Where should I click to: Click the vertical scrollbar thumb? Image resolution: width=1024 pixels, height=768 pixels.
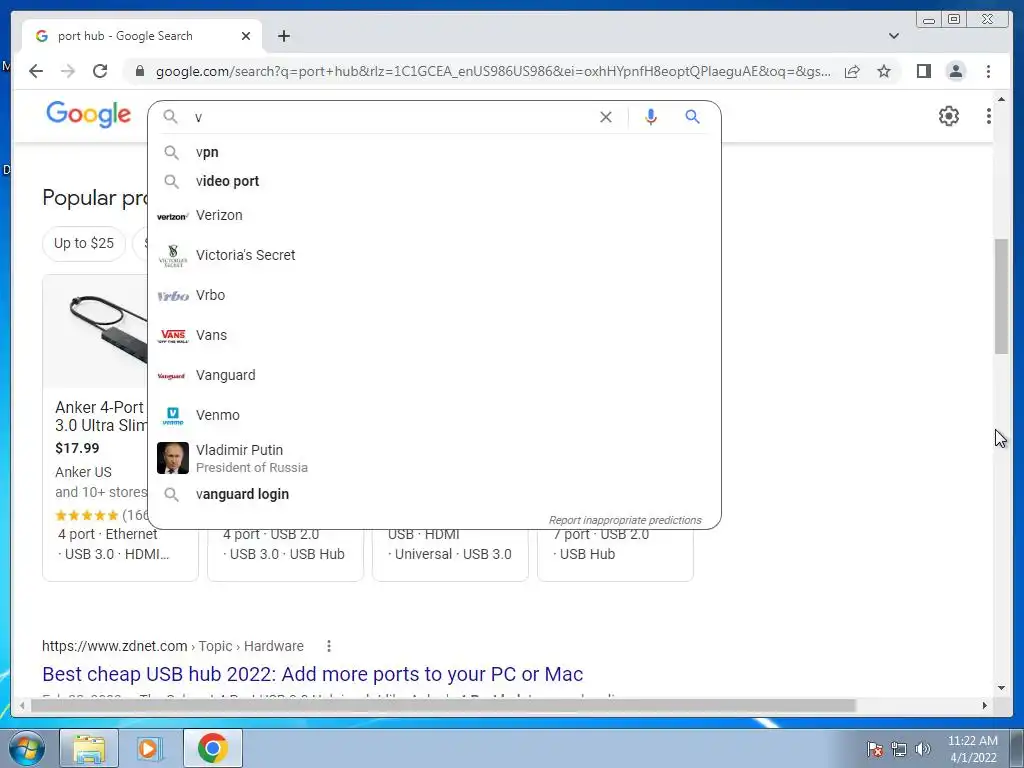pyautogui.click(x=1001, y=296)
